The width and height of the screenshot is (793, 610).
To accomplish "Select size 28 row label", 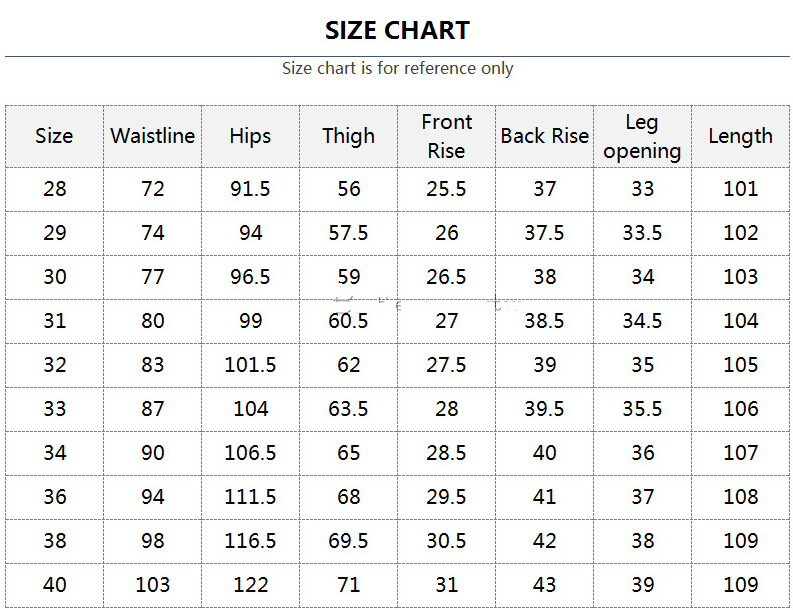I will point(54,189).
